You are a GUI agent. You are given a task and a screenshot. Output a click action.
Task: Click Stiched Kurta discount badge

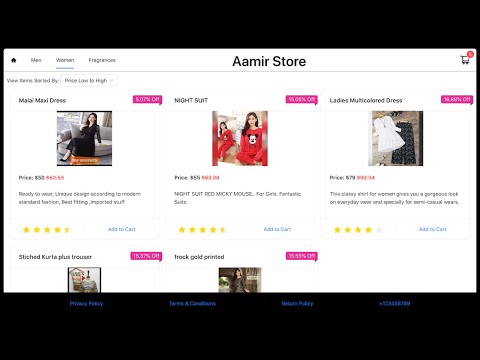coord(146,256)
